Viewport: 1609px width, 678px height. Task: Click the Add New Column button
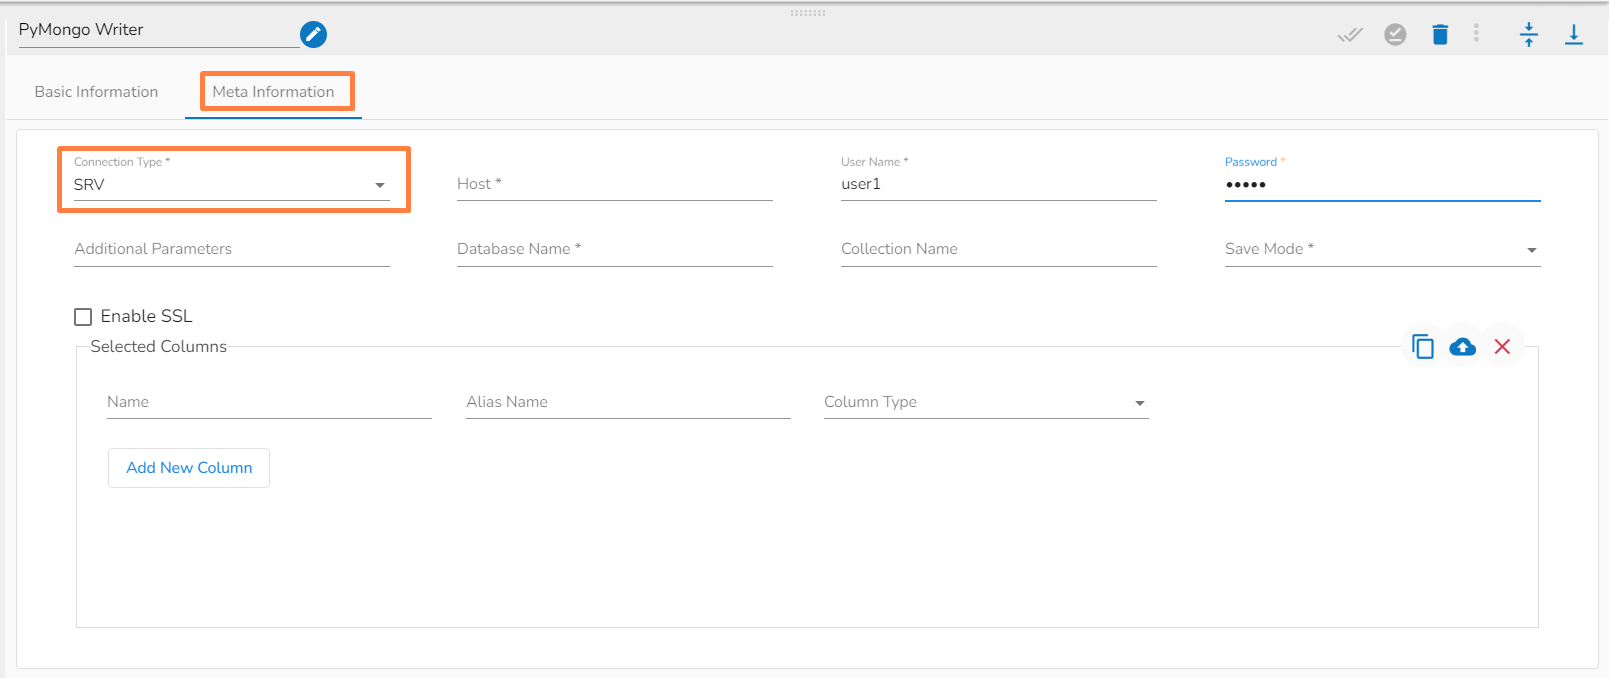coord(189,468)
